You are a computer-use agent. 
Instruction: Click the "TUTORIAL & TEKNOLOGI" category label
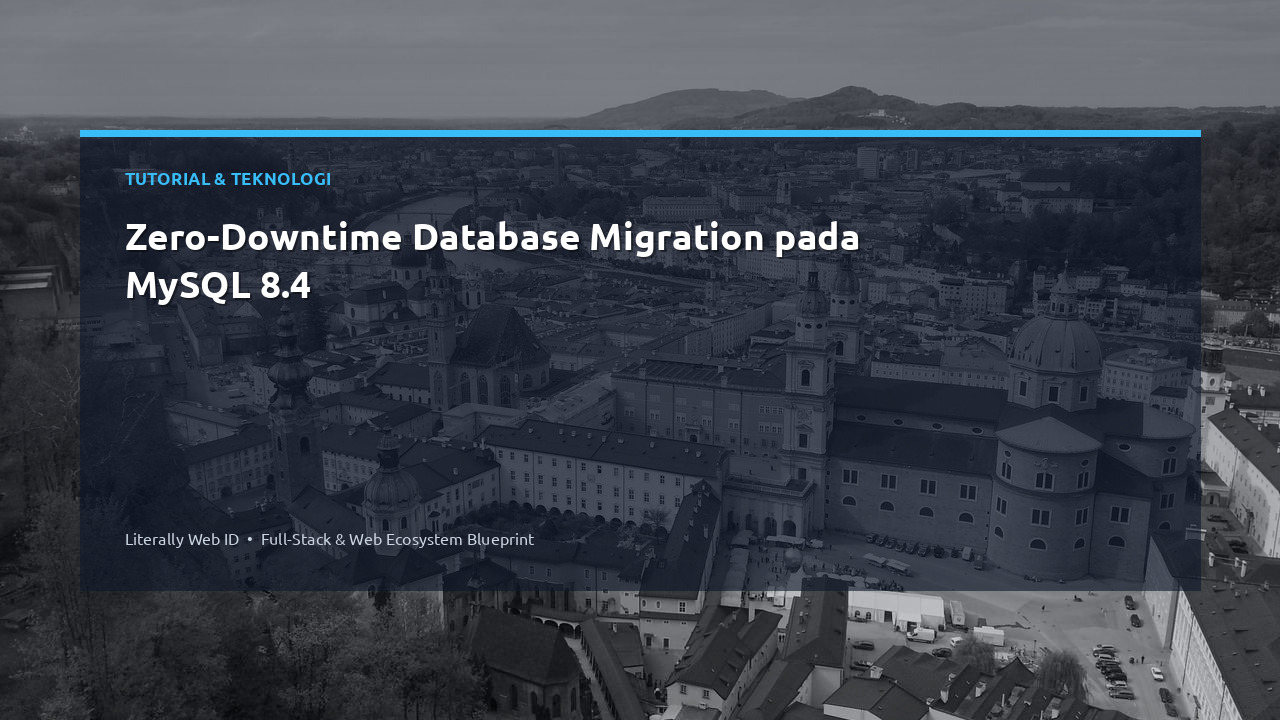(x=228, y=179)
